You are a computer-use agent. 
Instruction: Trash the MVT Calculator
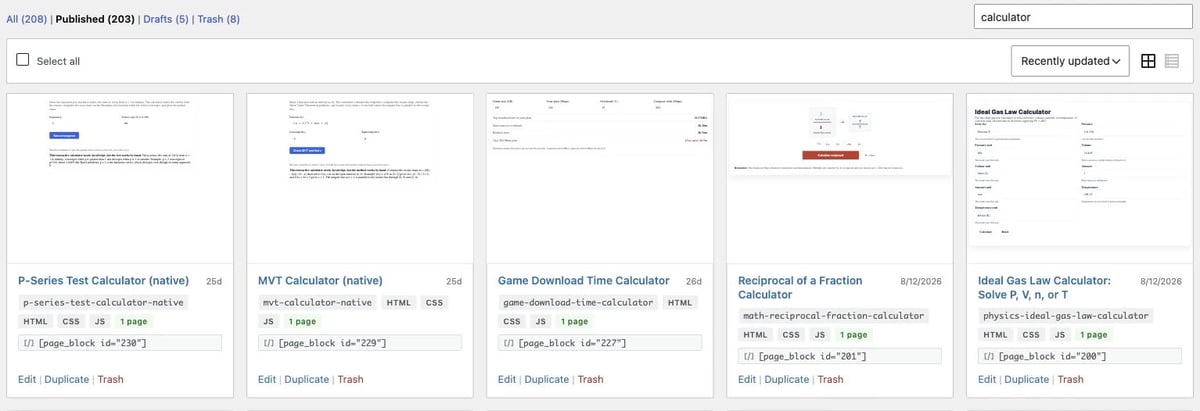[x=350, y=380]
